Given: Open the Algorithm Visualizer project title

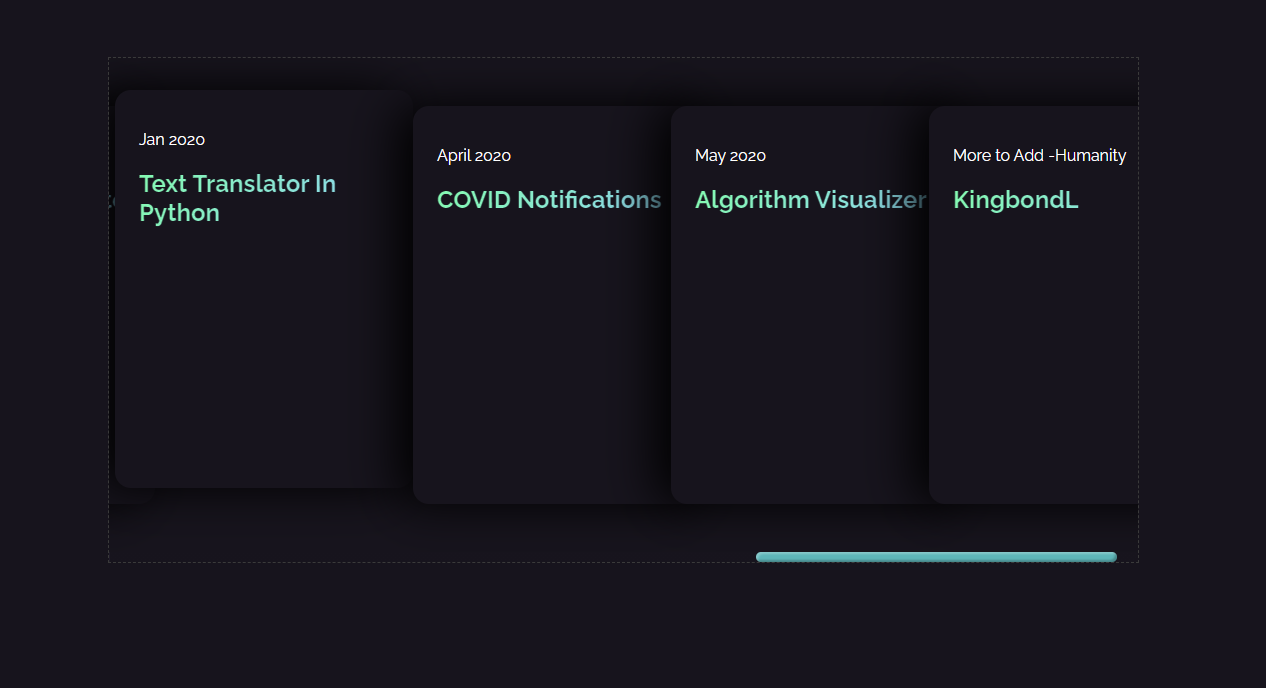Looking at the screenshot, I should tap(811, 200).
